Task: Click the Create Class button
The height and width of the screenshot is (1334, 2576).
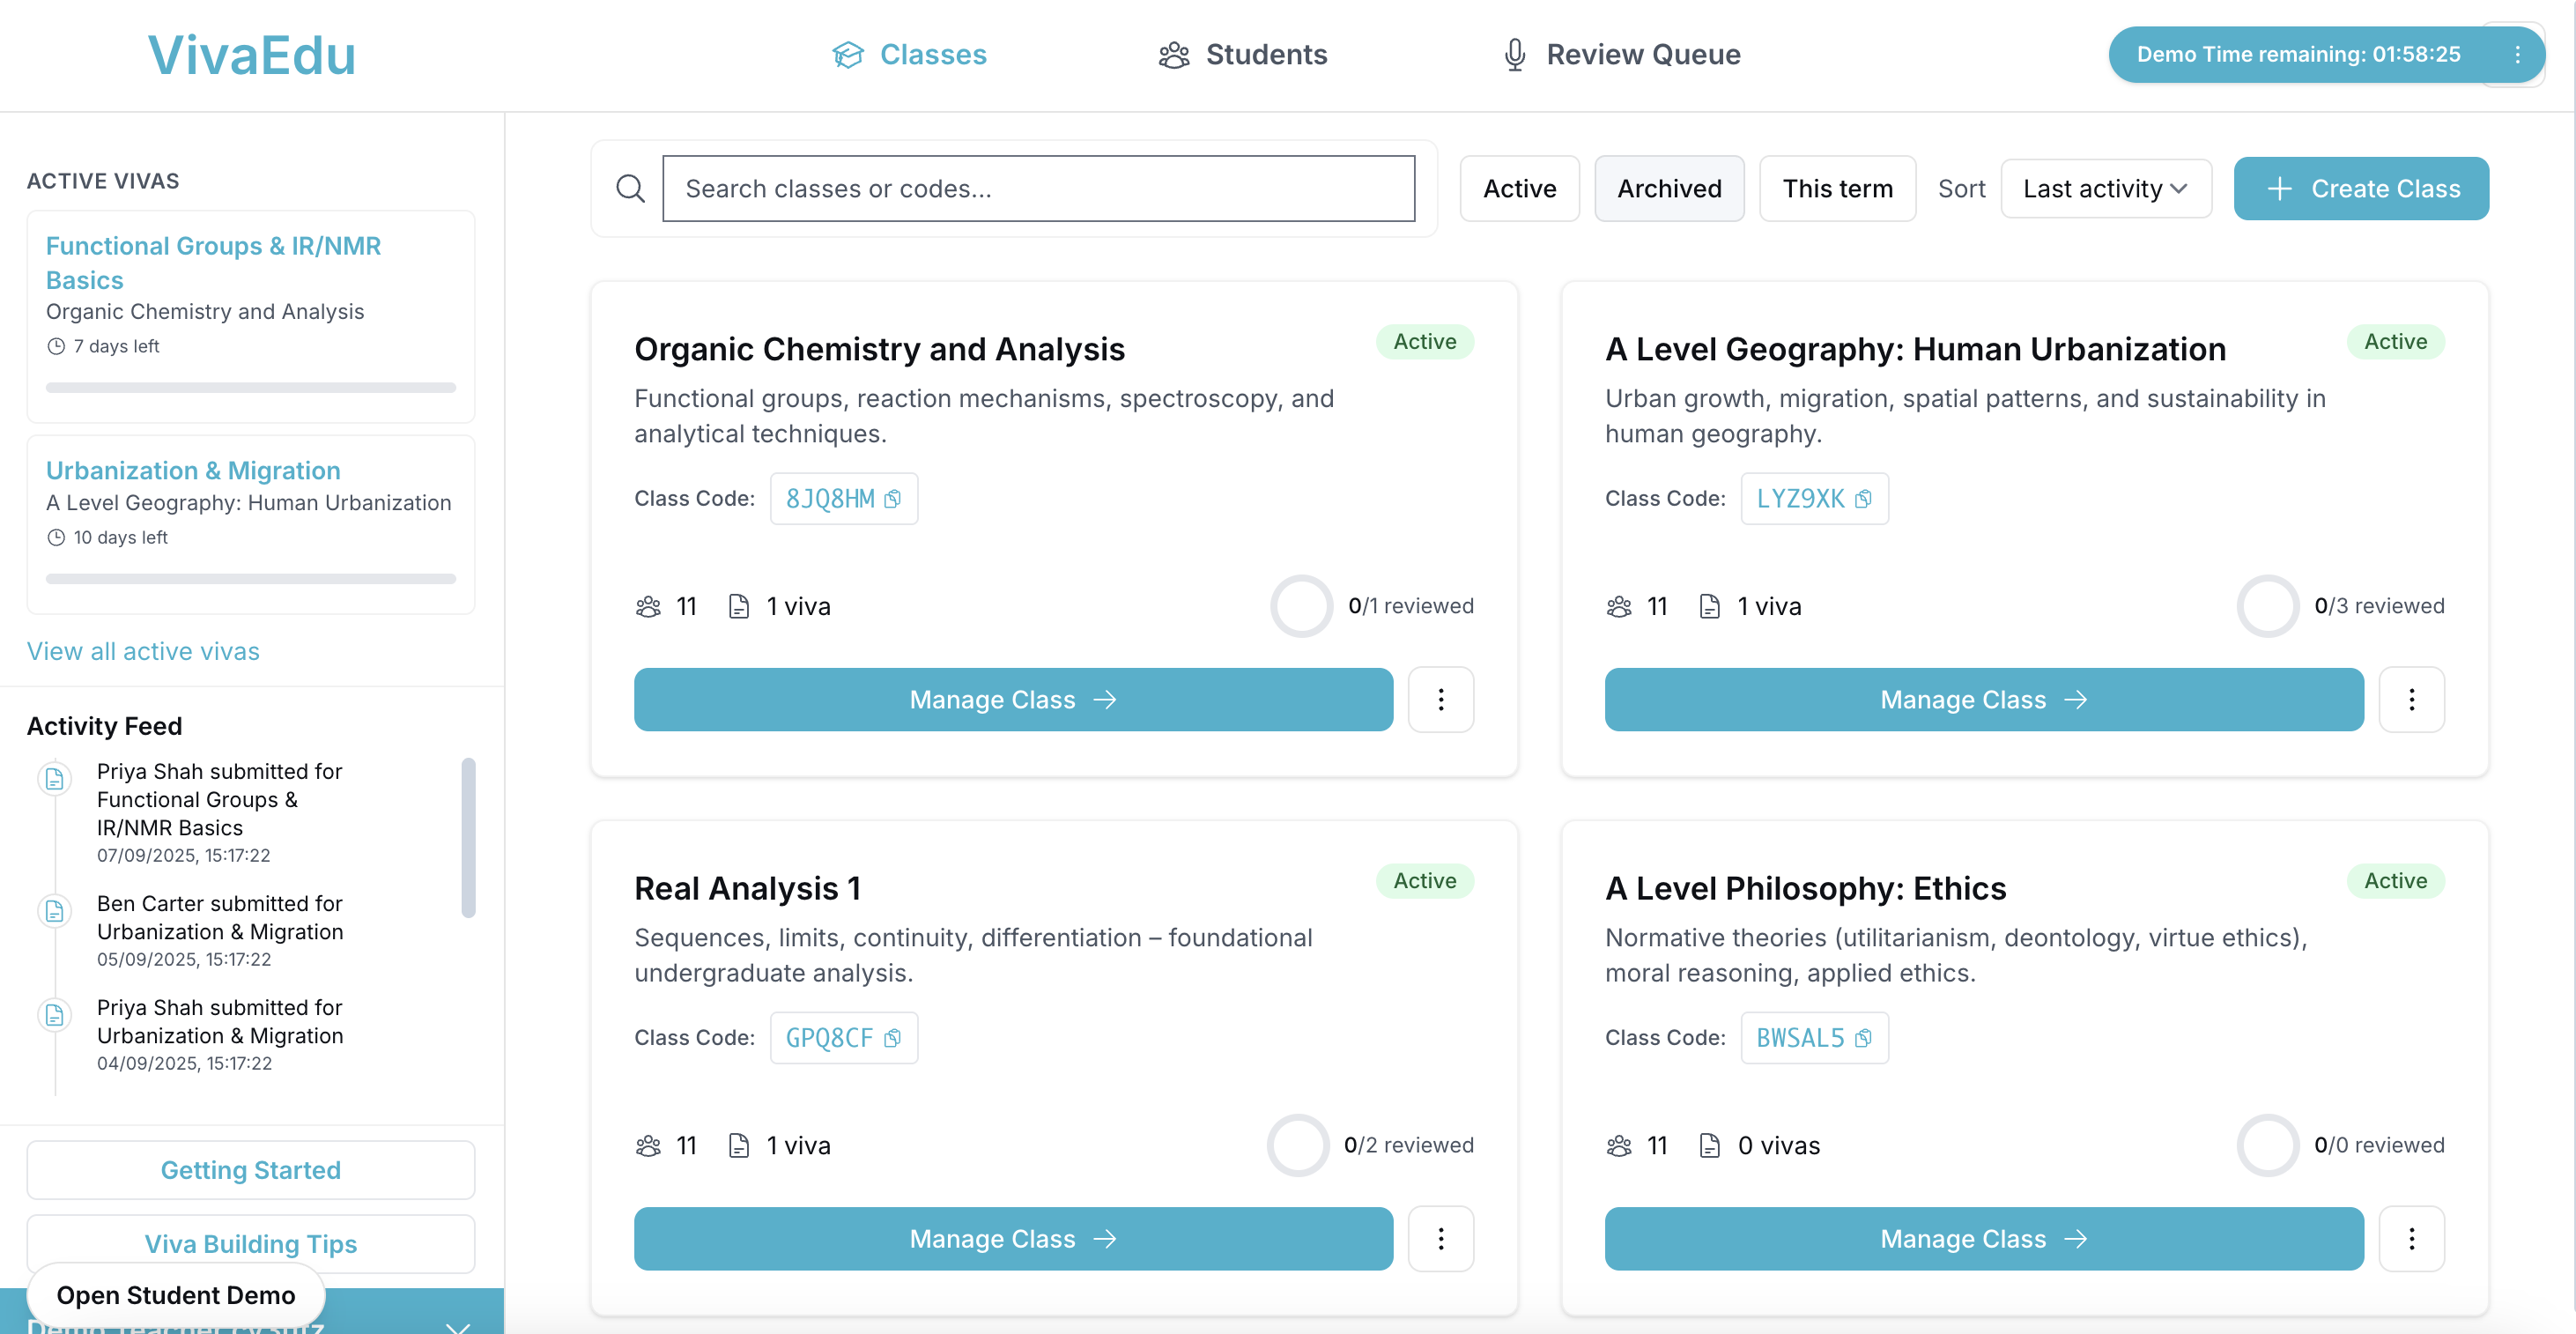Action: click(2360, 189)
